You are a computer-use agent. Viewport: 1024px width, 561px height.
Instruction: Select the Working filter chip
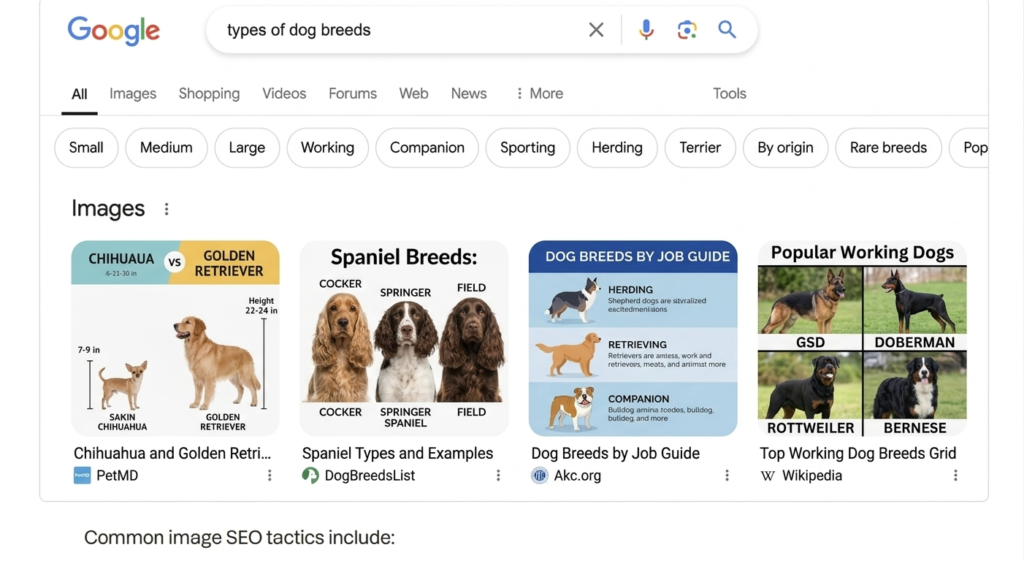tap(327, 148)
